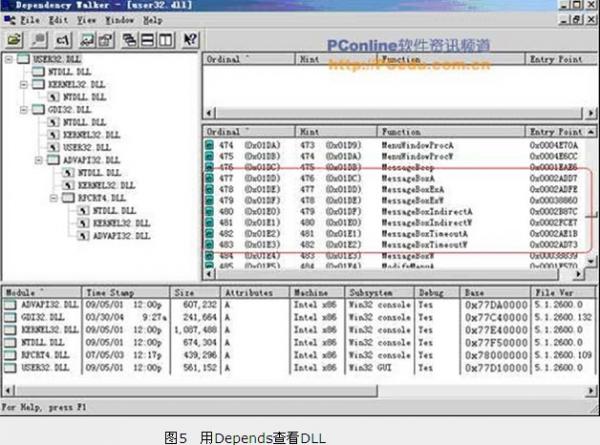This screenshot has height=445, width=600.
Task: Click the Open file toolbar icon
Action: point(15,40)
